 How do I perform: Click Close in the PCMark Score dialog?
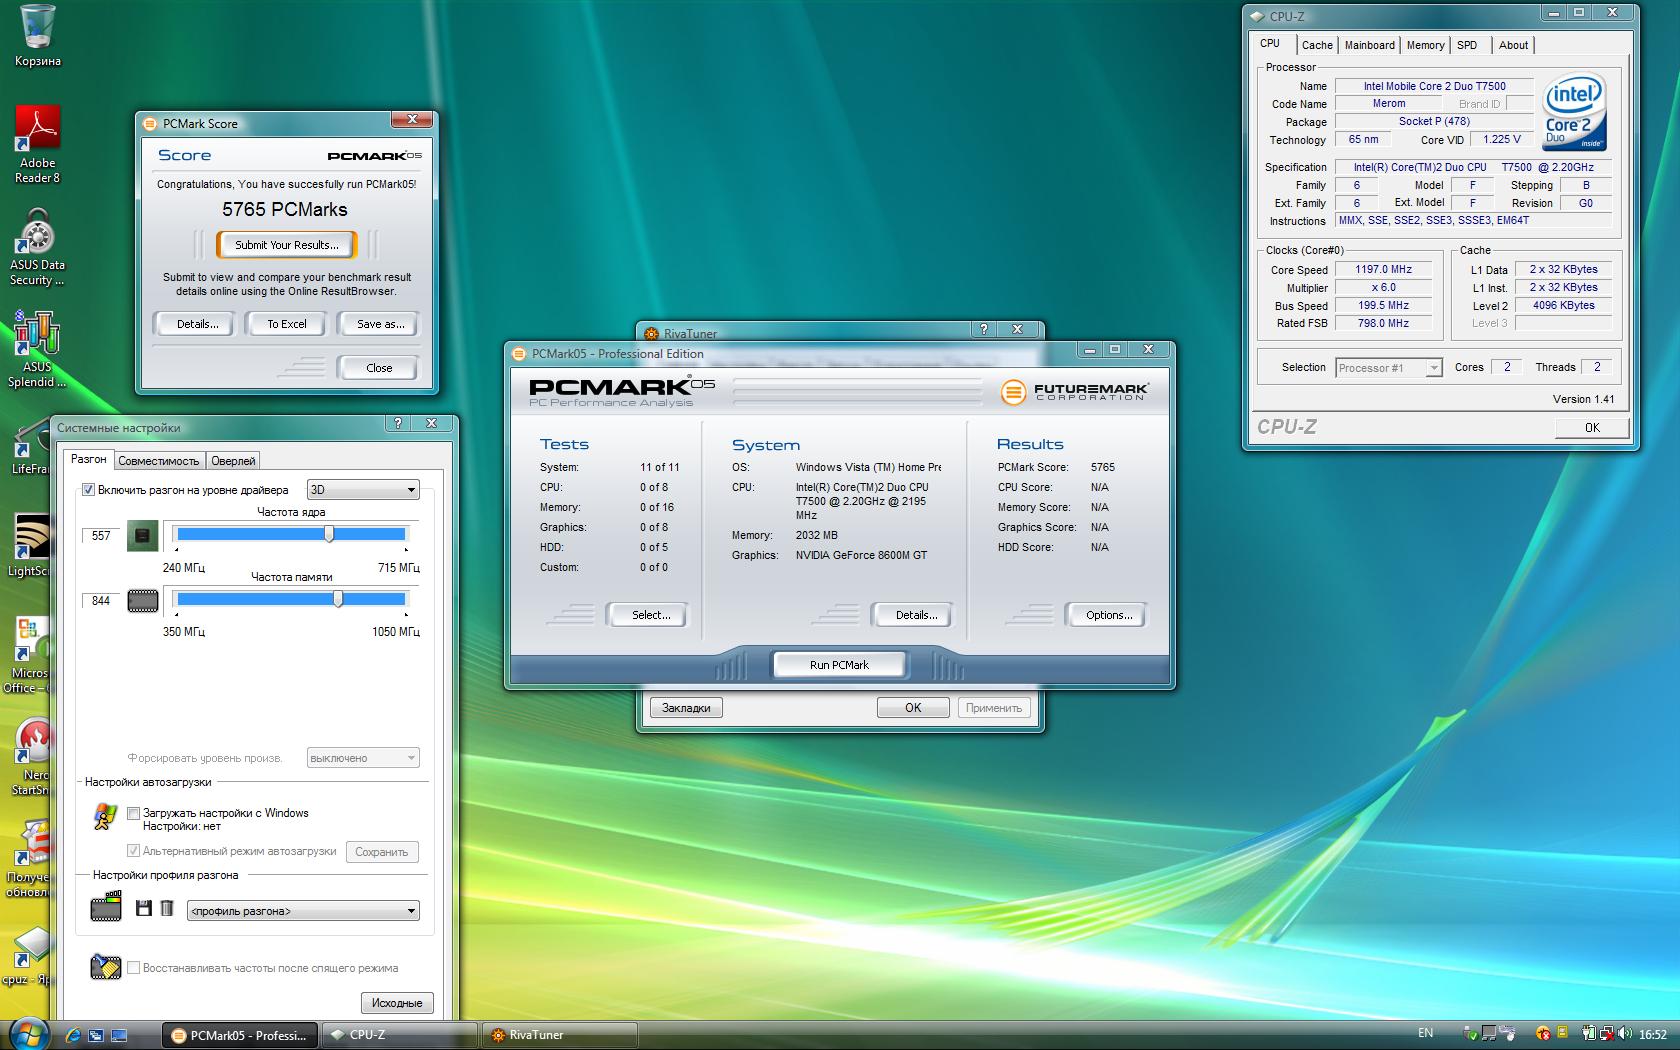(x=379, y=368)
